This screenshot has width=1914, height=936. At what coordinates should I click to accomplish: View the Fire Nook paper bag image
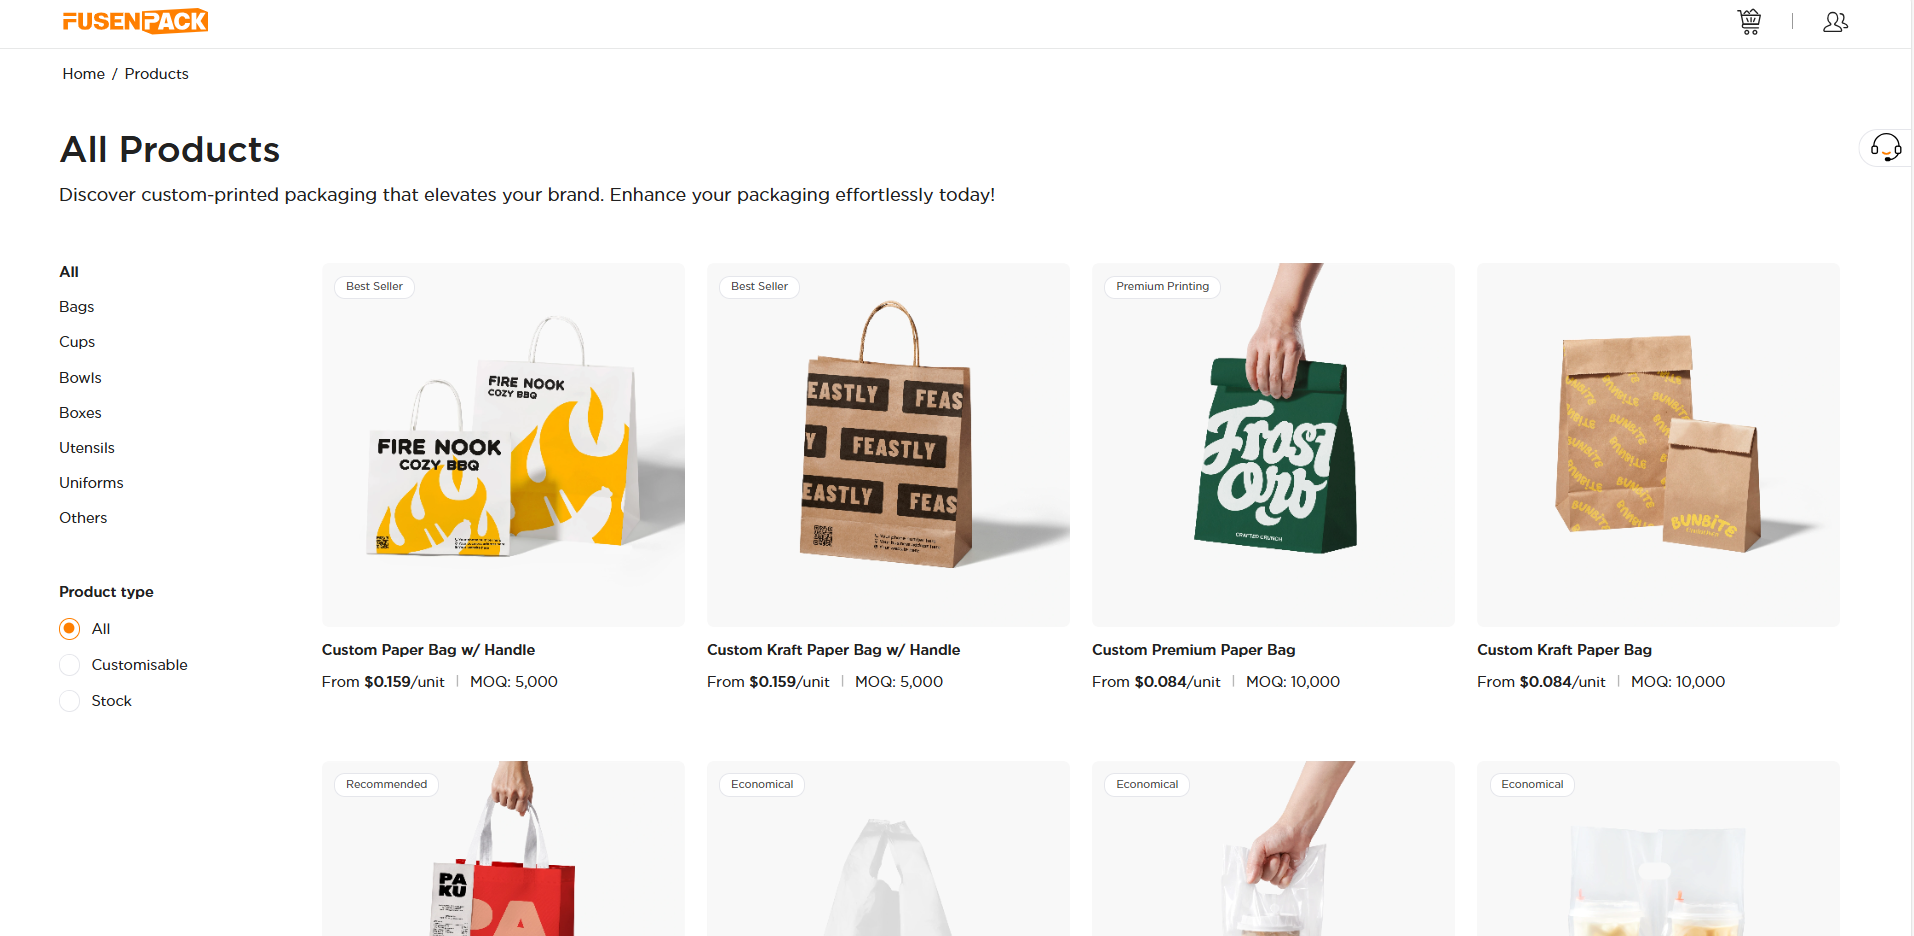pos(503,445)
